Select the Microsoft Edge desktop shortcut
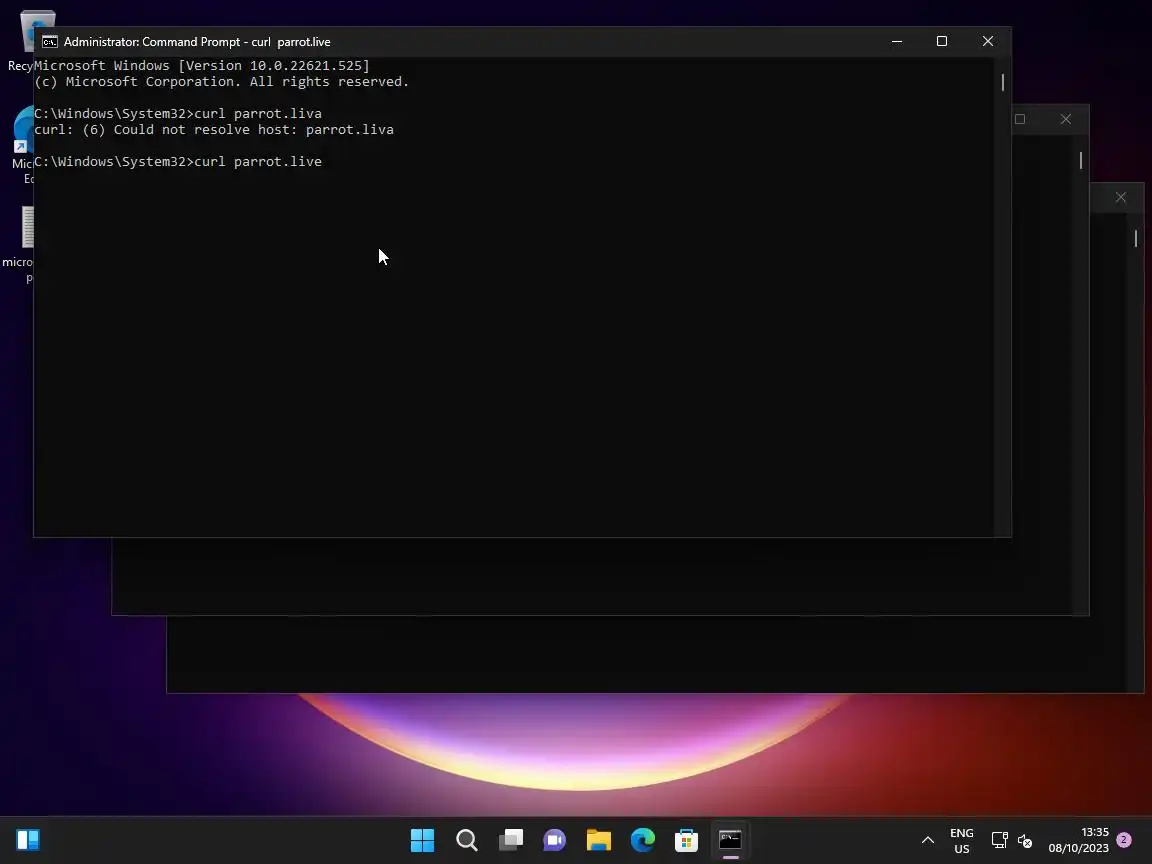This screenshot has height=864, width=1152. (x=24, y=143)
